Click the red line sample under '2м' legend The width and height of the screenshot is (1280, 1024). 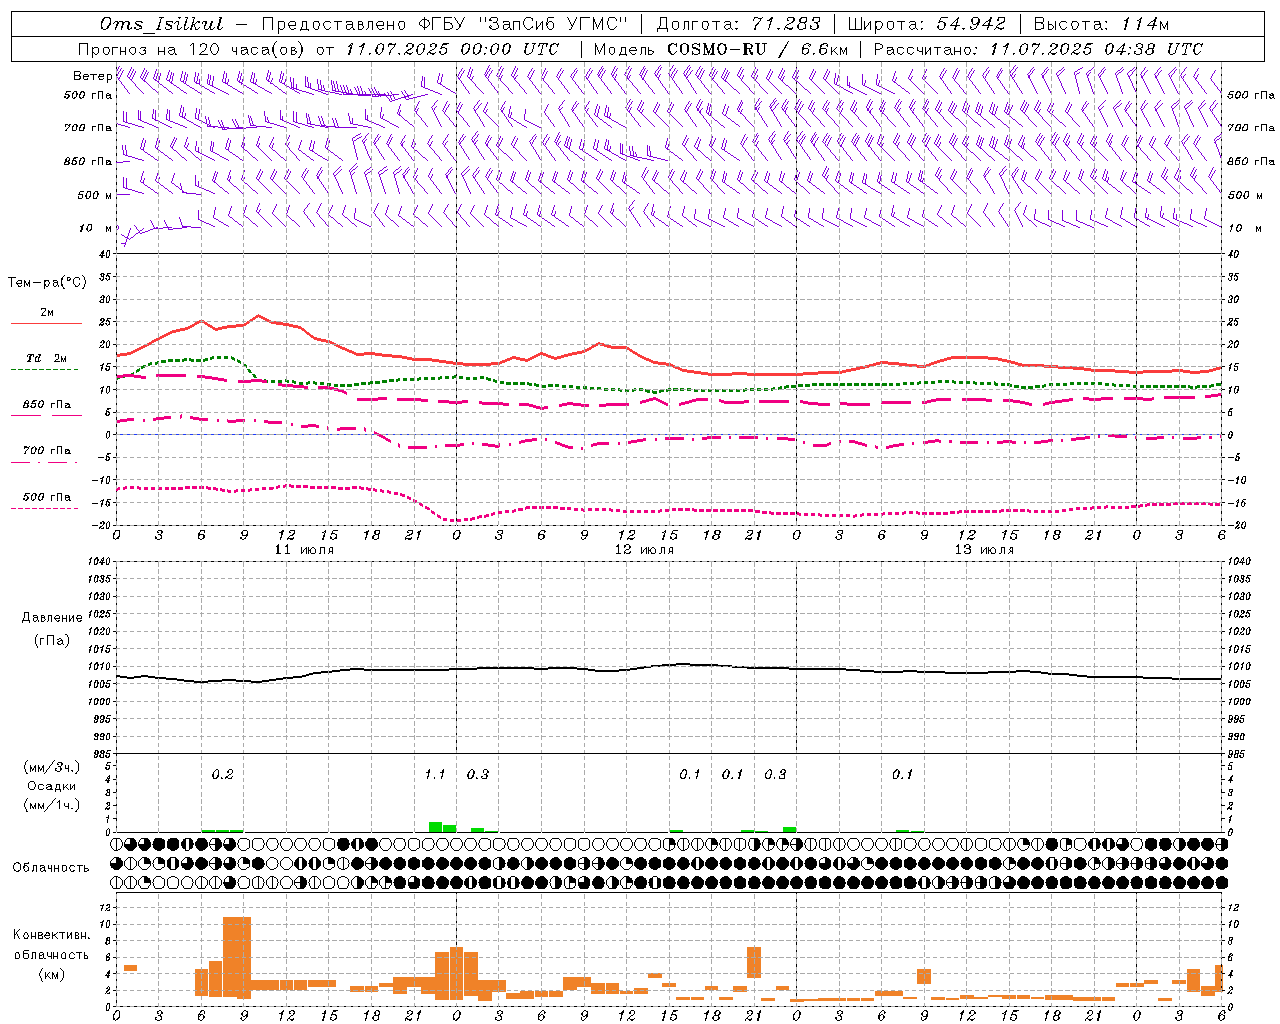pos(46,323)
